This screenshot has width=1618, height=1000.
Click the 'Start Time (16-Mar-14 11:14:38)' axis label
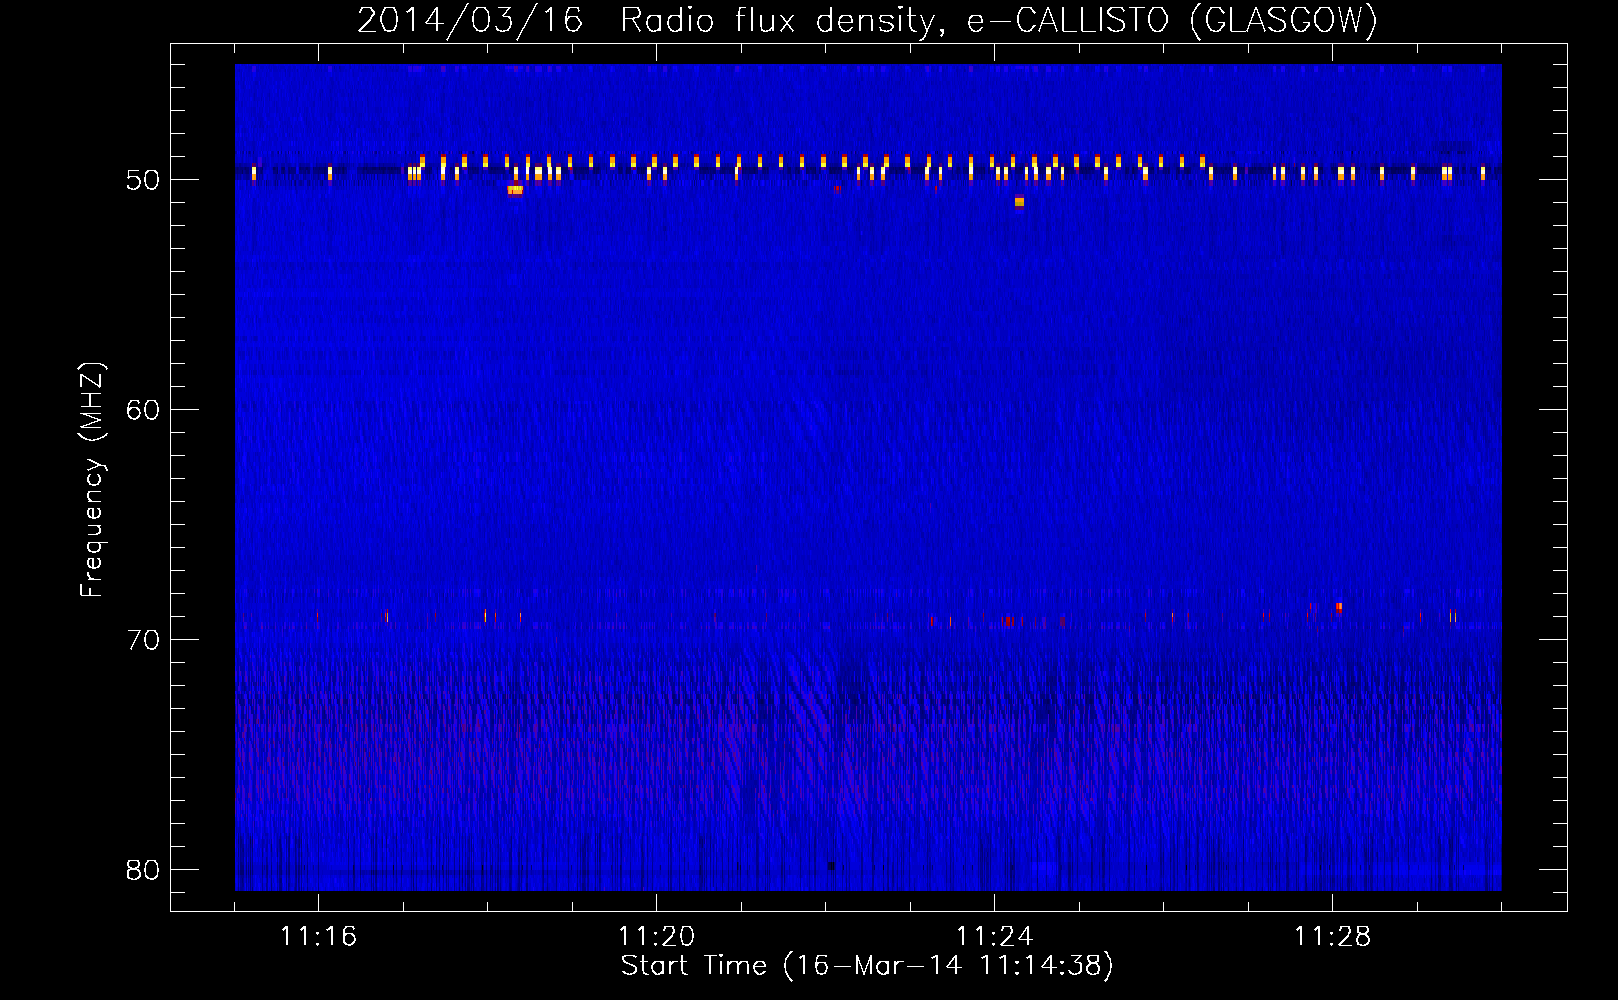click(x=867, y=966)
